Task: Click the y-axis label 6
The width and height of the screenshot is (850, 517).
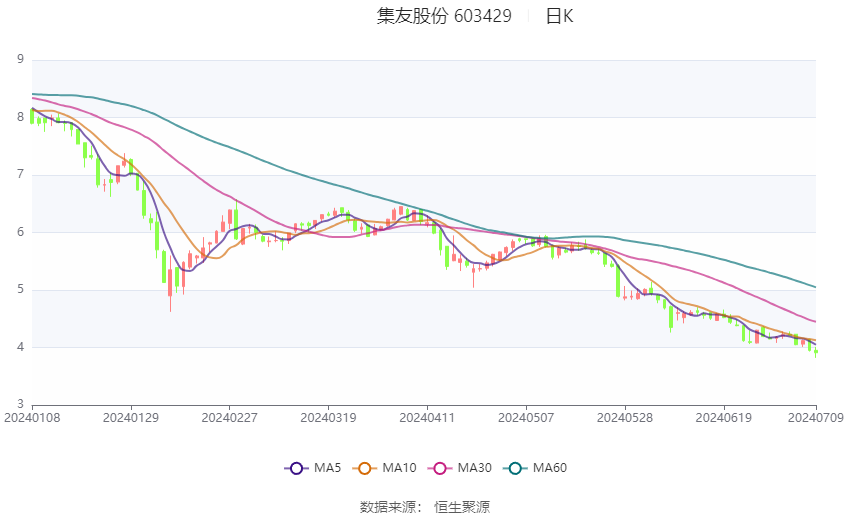Action: pyautogui.click(x=21, y=232)
